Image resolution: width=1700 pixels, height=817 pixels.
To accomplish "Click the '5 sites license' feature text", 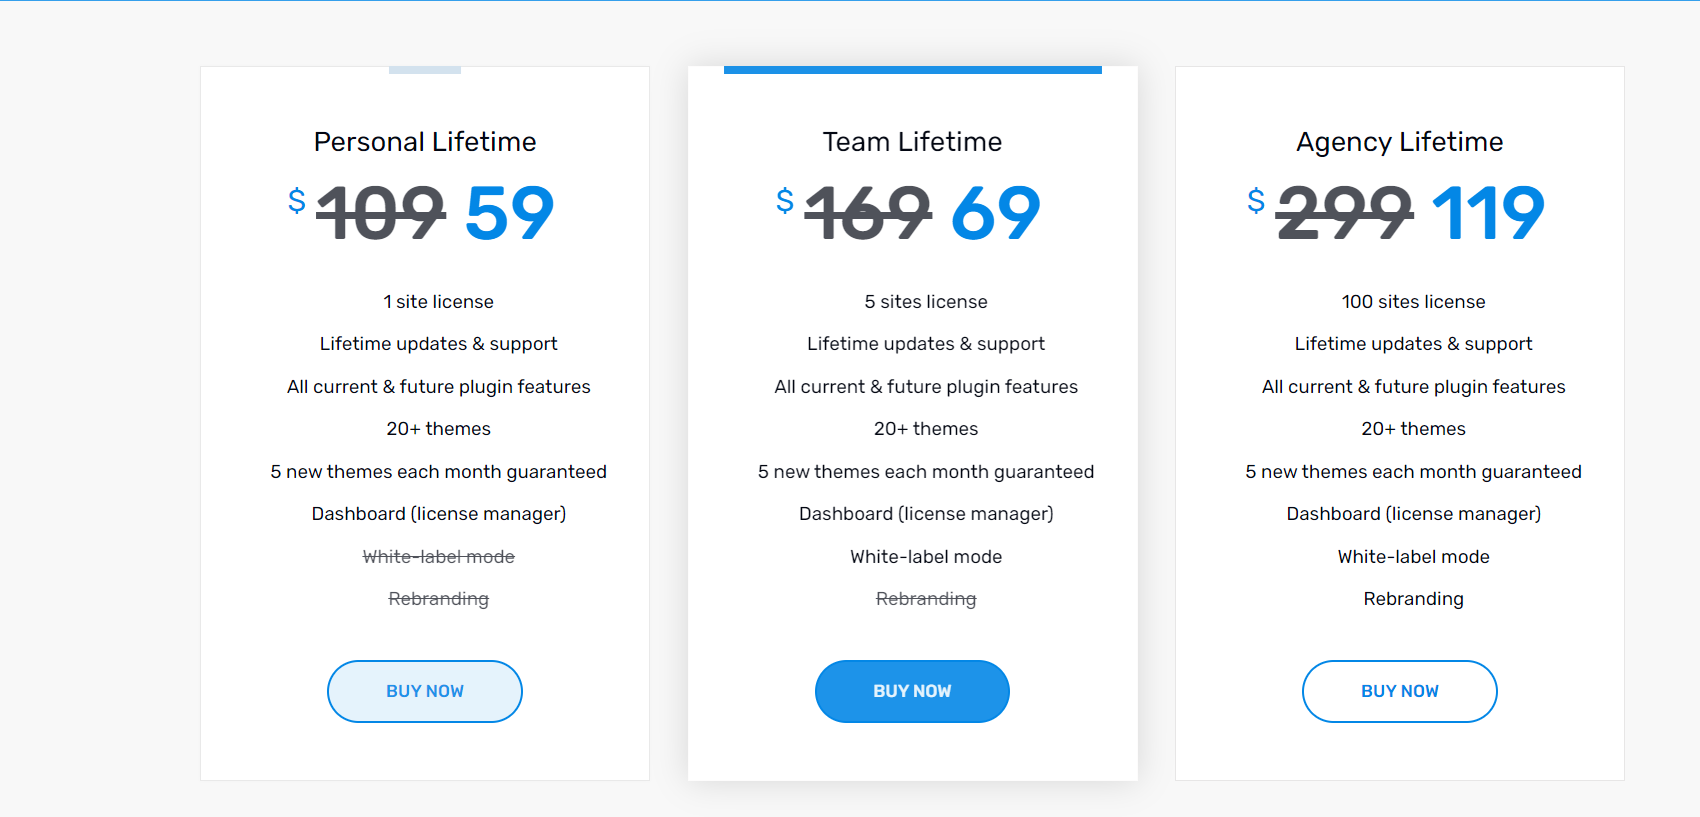I will (x=926, y=302).
